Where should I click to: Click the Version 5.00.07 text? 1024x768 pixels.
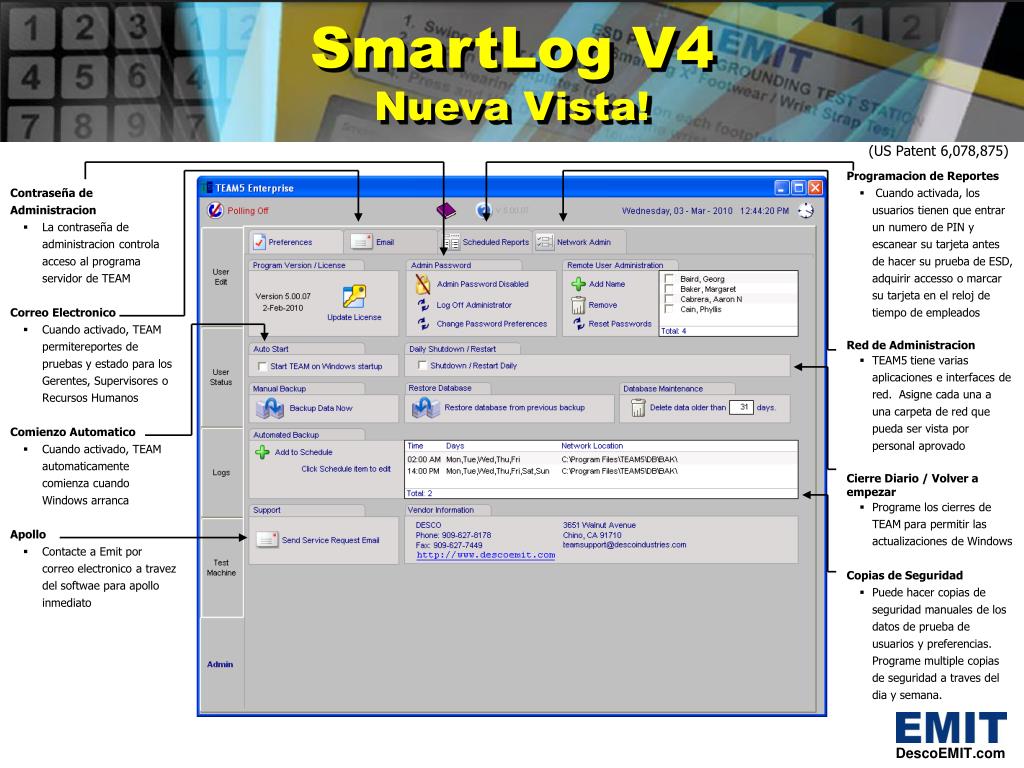(283, 296)
